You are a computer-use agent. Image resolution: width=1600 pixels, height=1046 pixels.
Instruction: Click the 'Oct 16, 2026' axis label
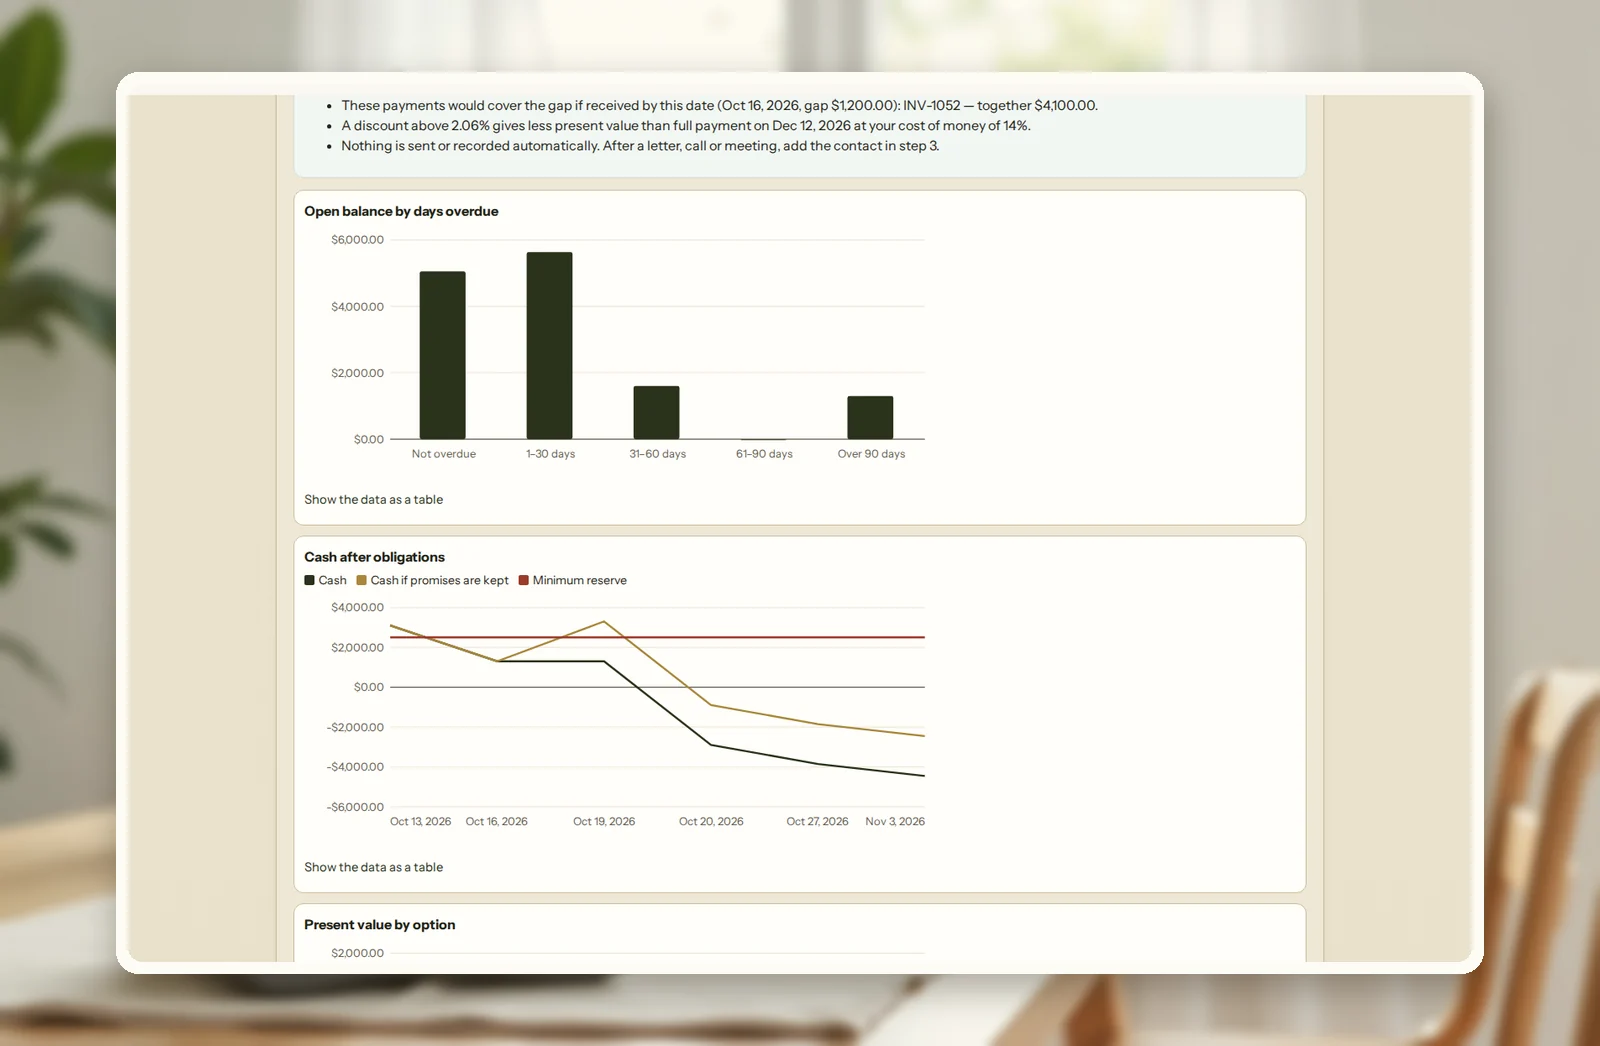pyautogui.click(x=496, y=822)
